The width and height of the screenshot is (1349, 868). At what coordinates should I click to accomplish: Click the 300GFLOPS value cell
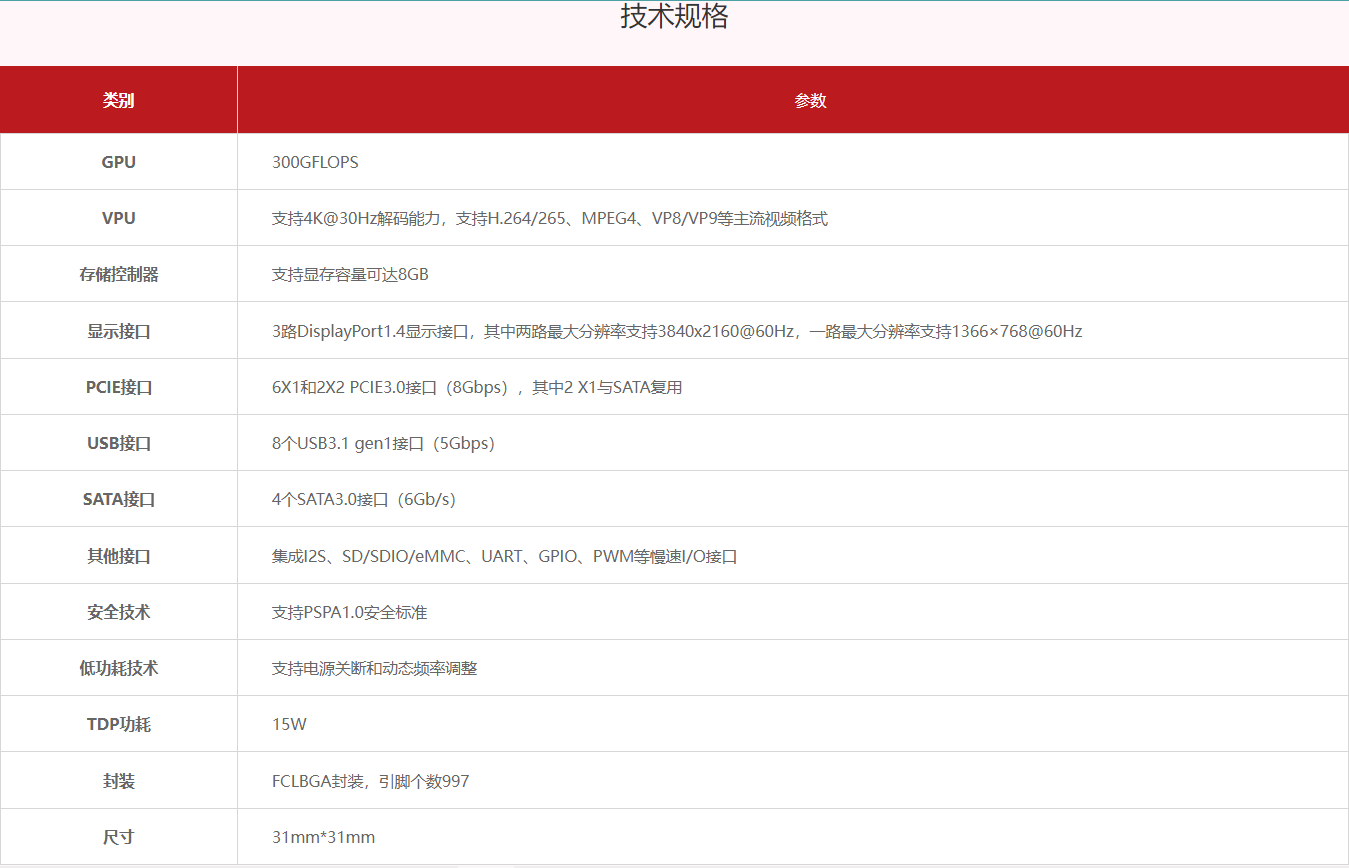click(315, 162)
